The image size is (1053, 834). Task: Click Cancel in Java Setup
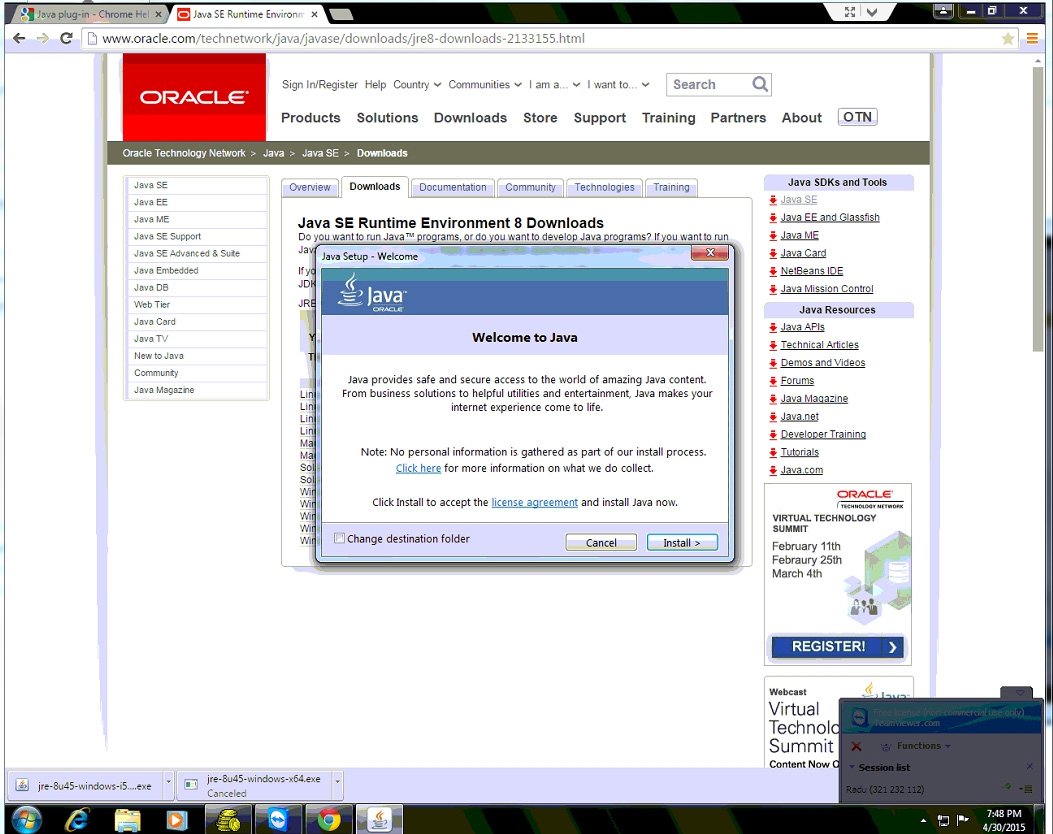(601, 542)
